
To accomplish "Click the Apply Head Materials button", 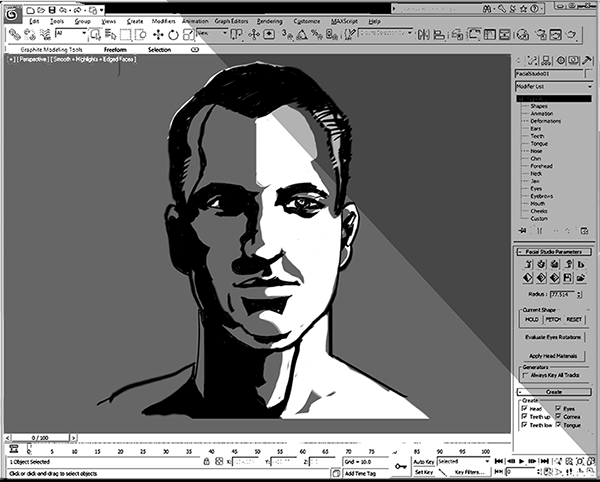I will click(553, 355).
